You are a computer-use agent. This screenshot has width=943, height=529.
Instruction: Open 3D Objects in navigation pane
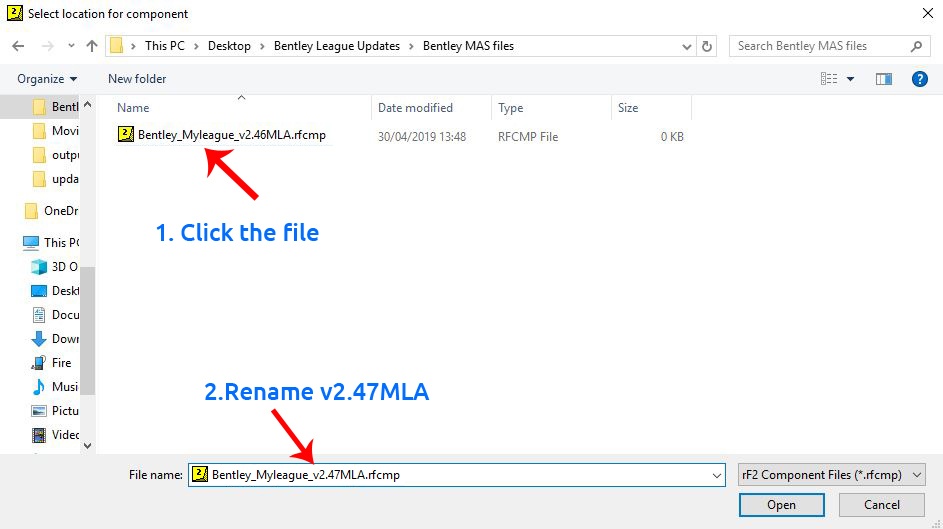[55, 266]
